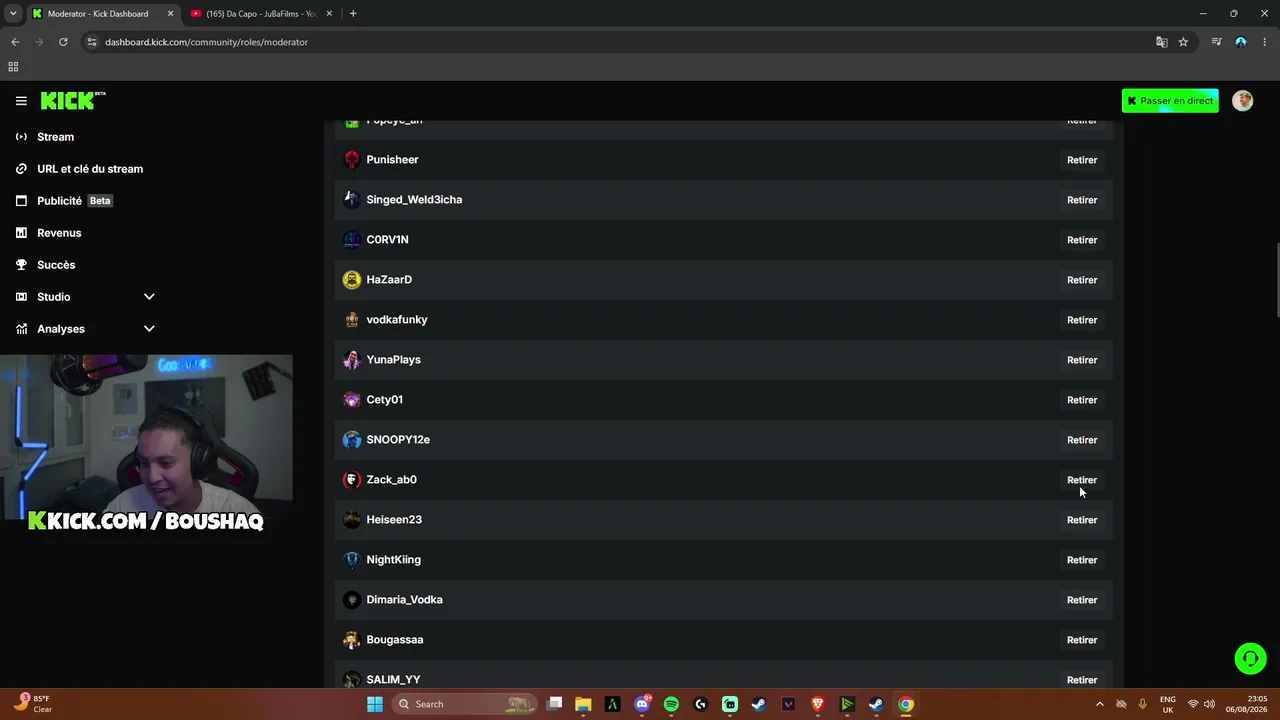The height and width of the screenshot is (720, 1280).
Task: Open the volume icon in system tray
Action: click(1209, 704)
